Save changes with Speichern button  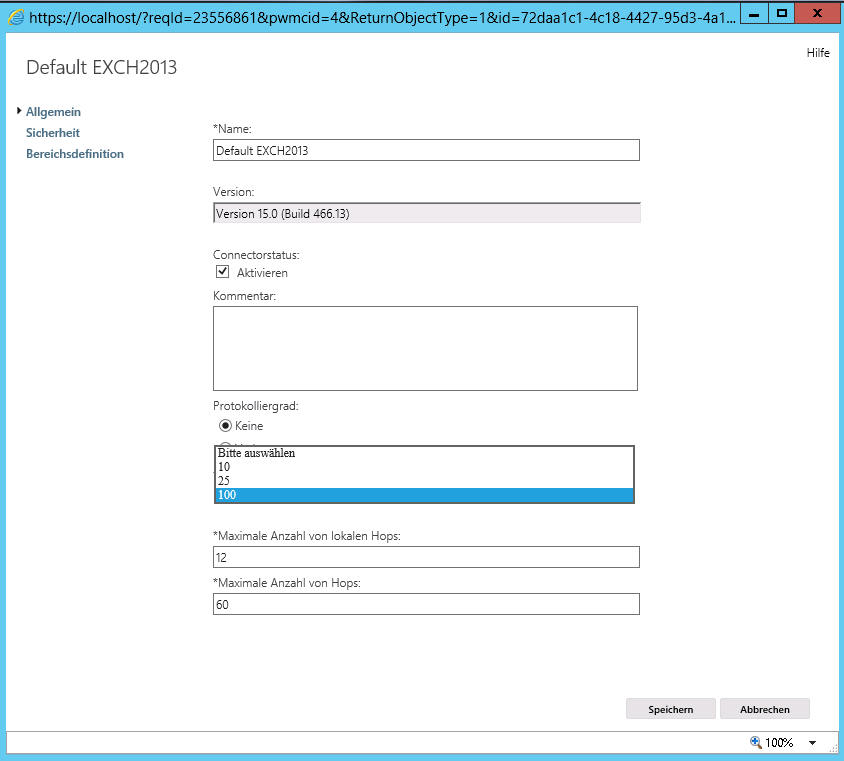[x=671, y=709]
